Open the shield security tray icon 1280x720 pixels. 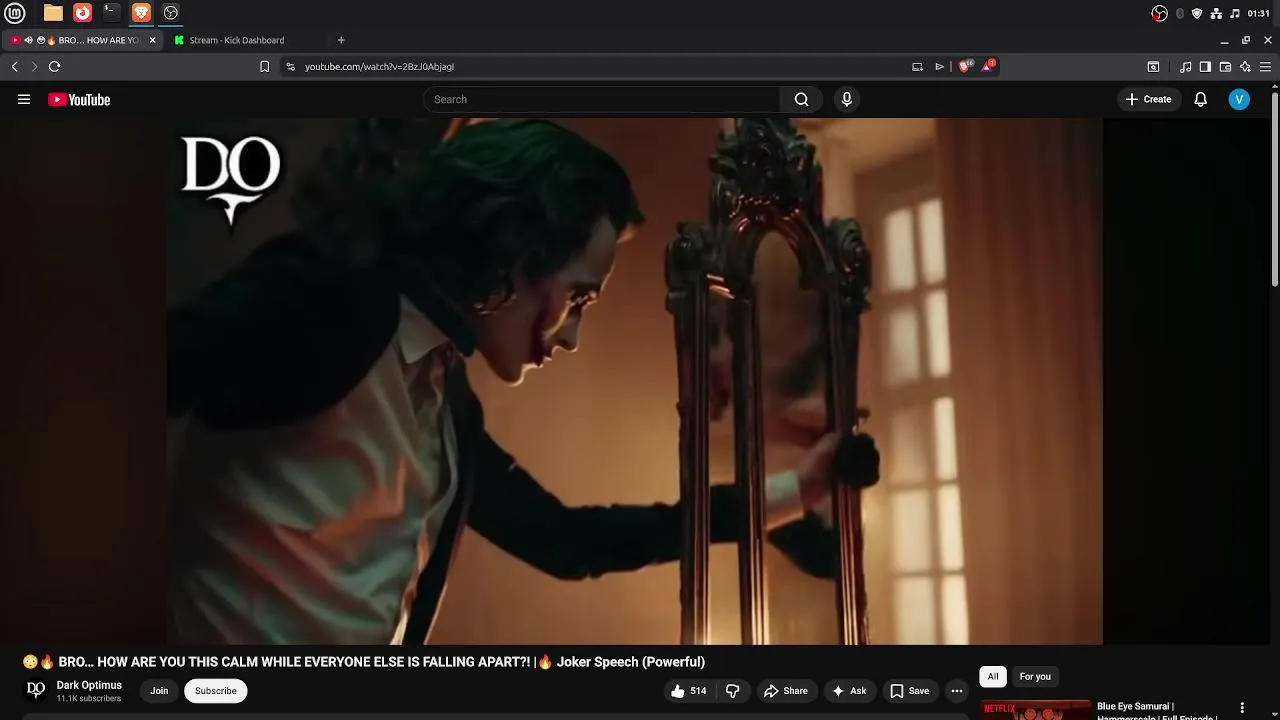pos(1197,13)
